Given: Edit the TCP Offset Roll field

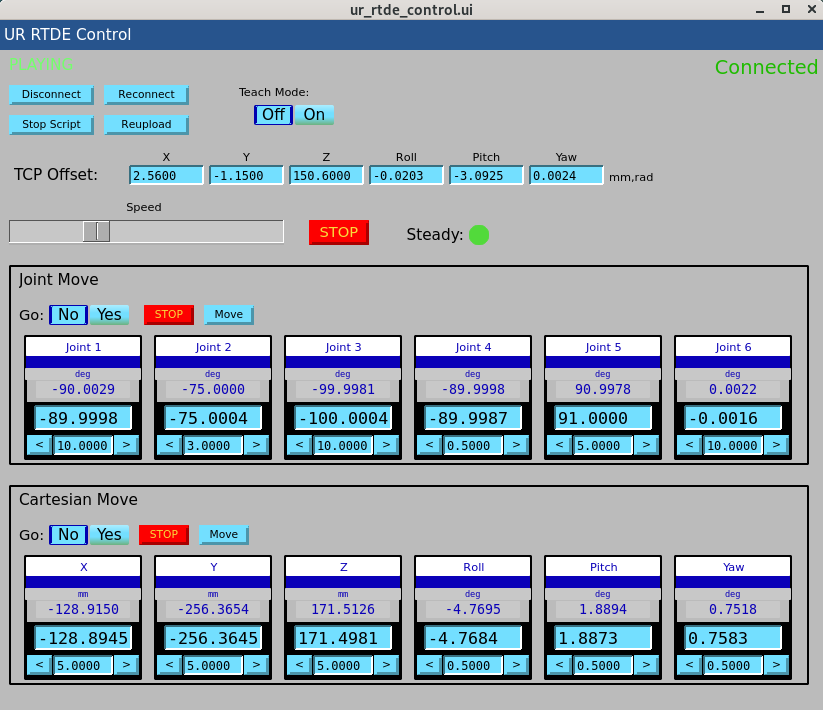Looking at the screenshot, I should (406, 175).
